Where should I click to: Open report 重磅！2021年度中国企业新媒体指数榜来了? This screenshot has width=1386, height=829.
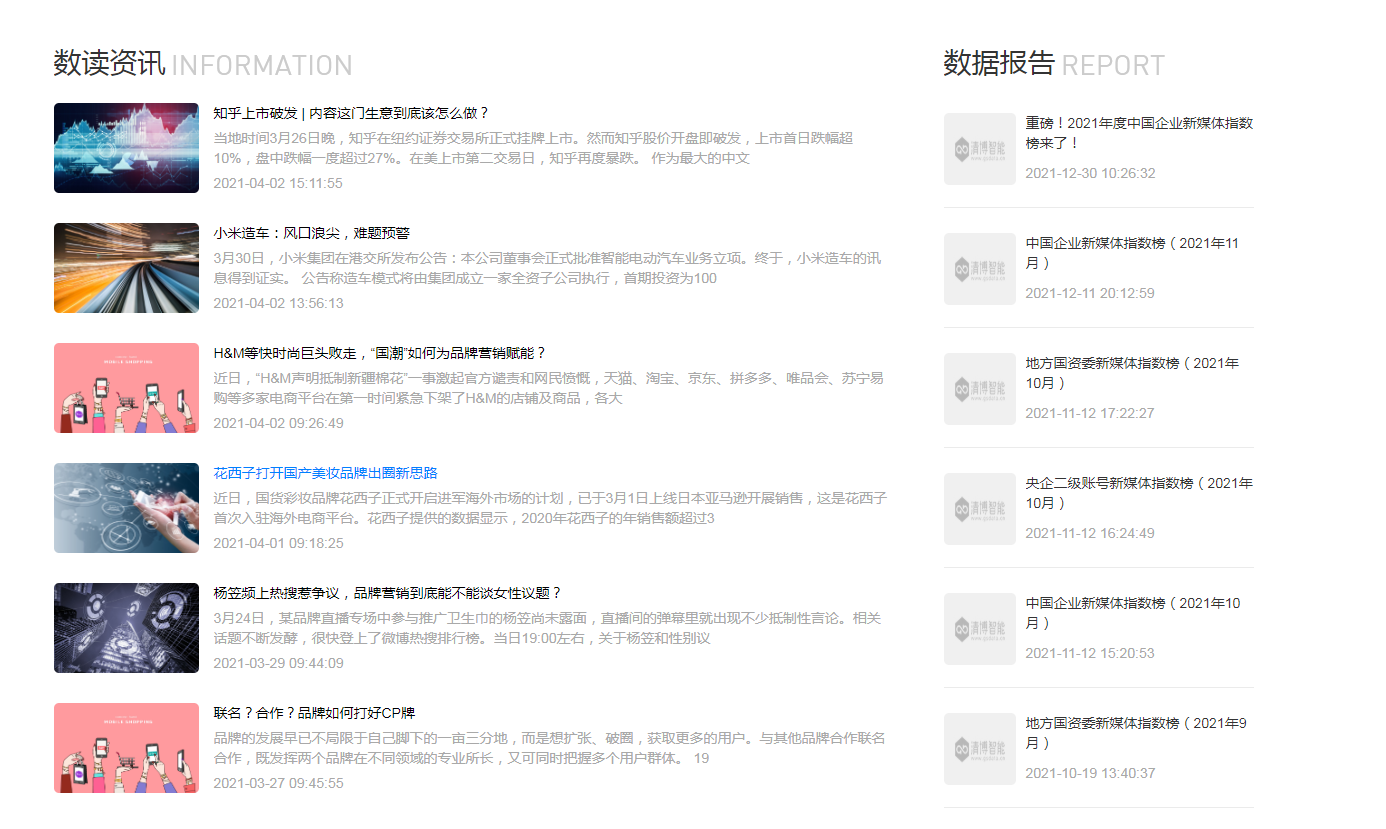point(1138,133)
